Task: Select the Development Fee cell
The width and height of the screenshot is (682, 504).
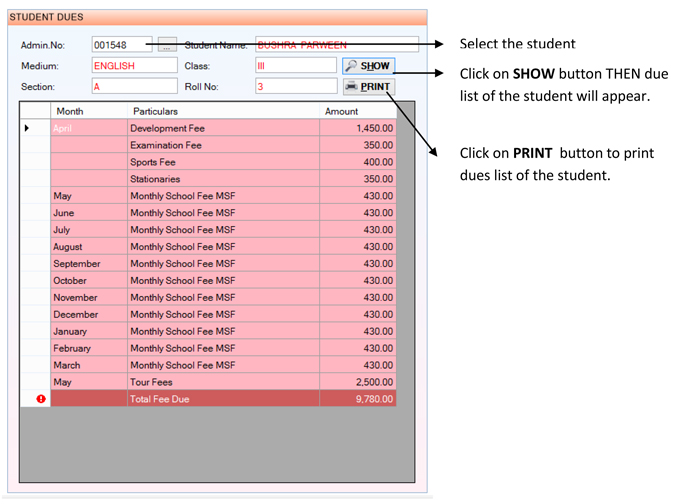Action: [x=224, y=128]
